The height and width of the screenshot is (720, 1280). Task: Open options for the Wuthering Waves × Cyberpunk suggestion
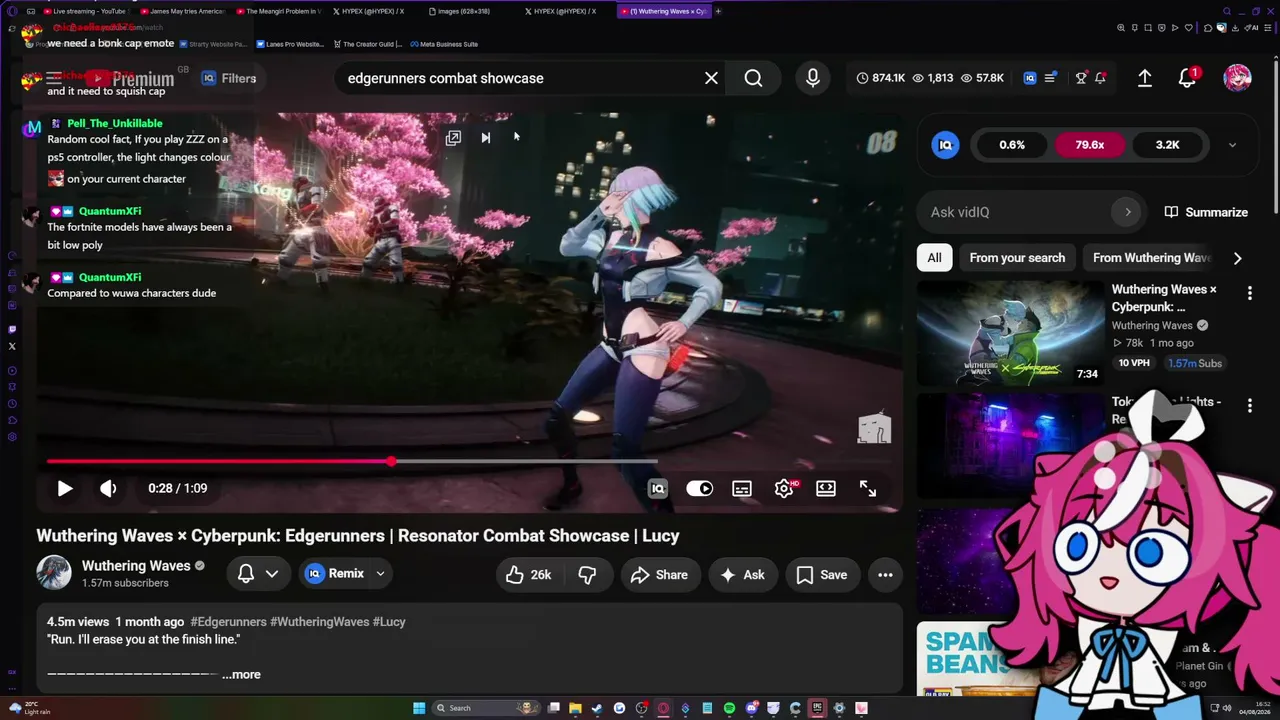pyautogui.click(x=1249, y=293)
